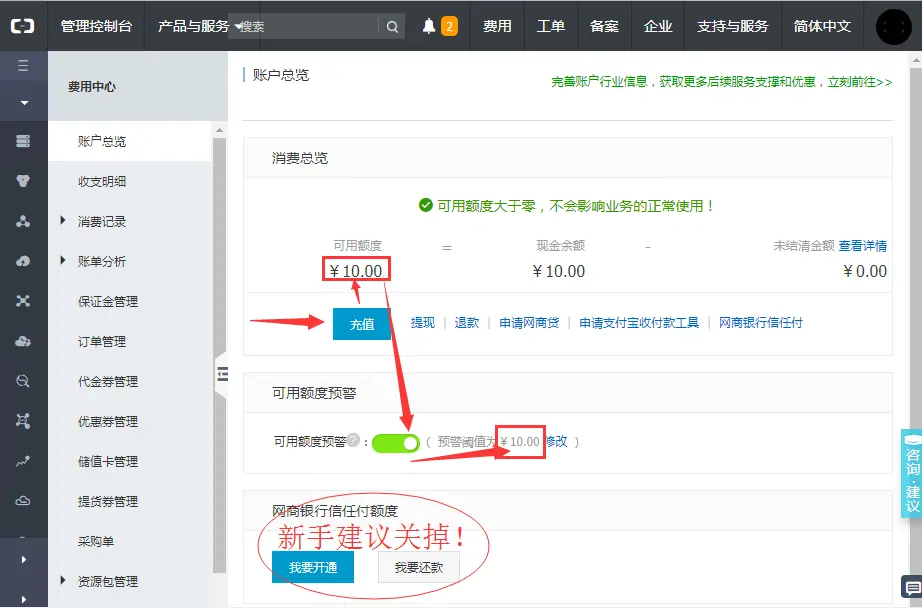Click the 申请网商贷 link
Screen dimensions: 922x608
(529, 323)
